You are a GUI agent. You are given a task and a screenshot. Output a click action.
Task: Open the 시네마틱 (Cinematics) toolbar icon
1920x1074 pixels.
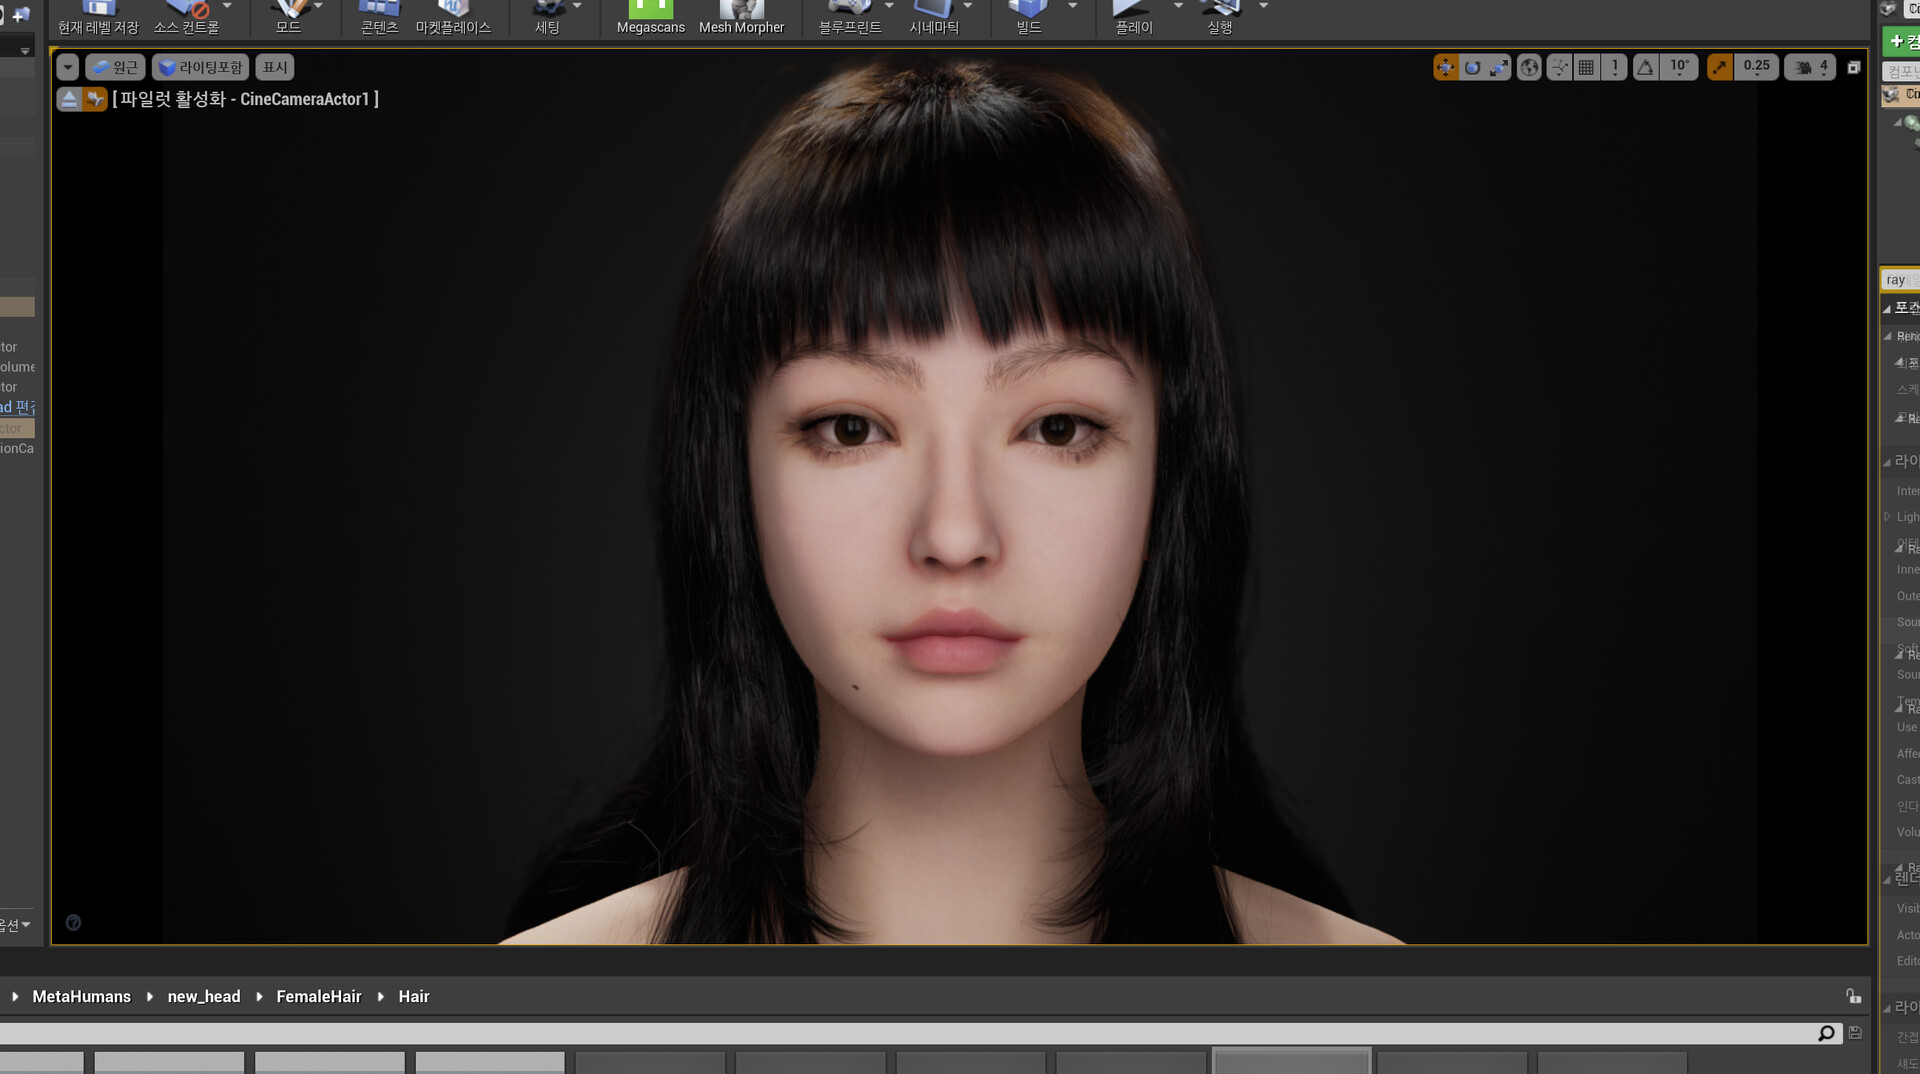click(x=933, y=16)
